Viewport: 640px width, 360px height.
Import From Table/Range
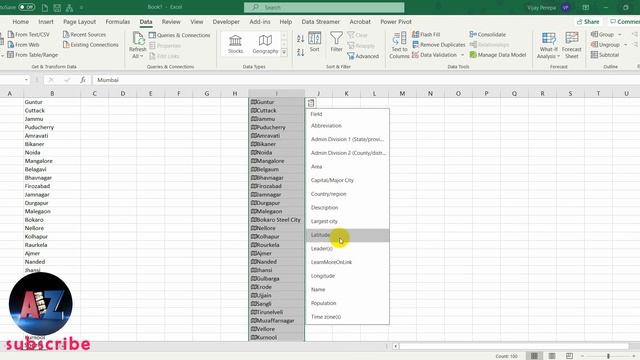coord(33,55)
